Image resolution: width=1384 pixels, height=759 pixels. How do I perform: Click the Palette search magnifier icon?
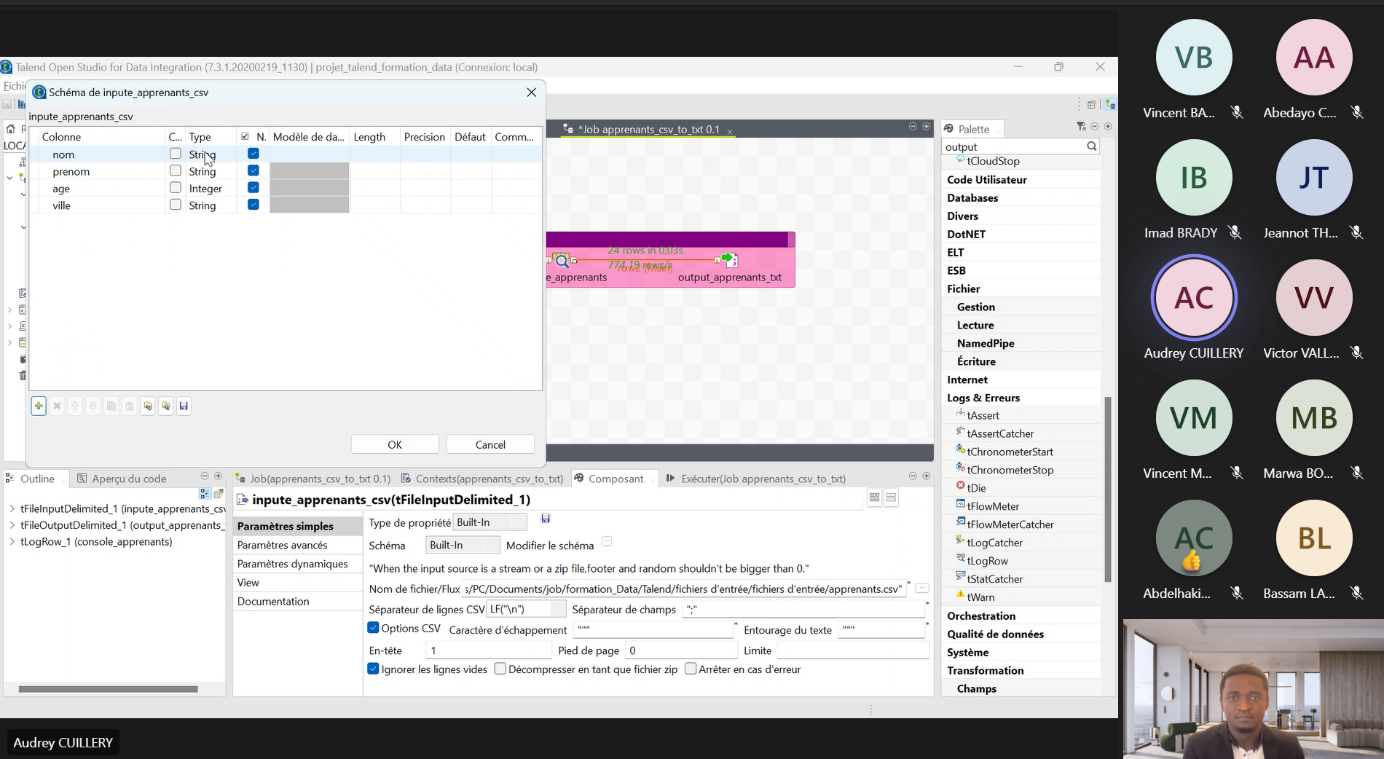[1092, 147]
